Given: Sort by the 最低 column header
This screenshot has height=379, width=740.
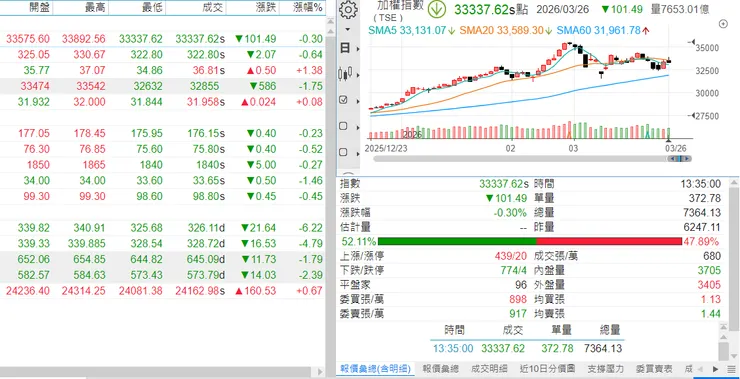Looking at the screenshot, I should tap(152, 7).
